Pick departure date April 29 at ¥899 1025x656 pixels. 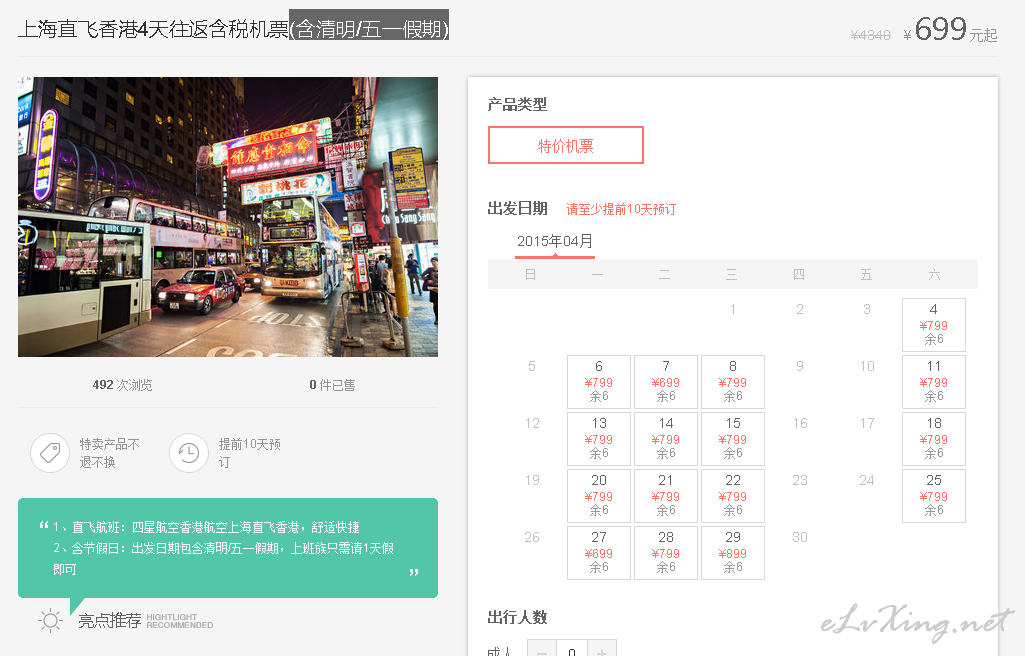(733, 552)
